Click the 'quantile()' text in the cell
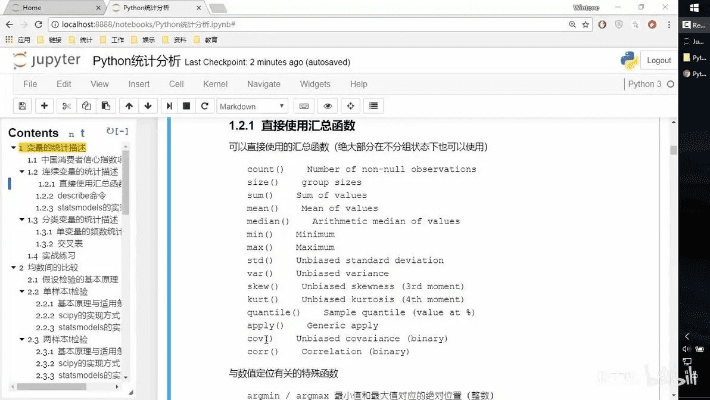This screenshot has width=710, height=400. tap(273, 313)
